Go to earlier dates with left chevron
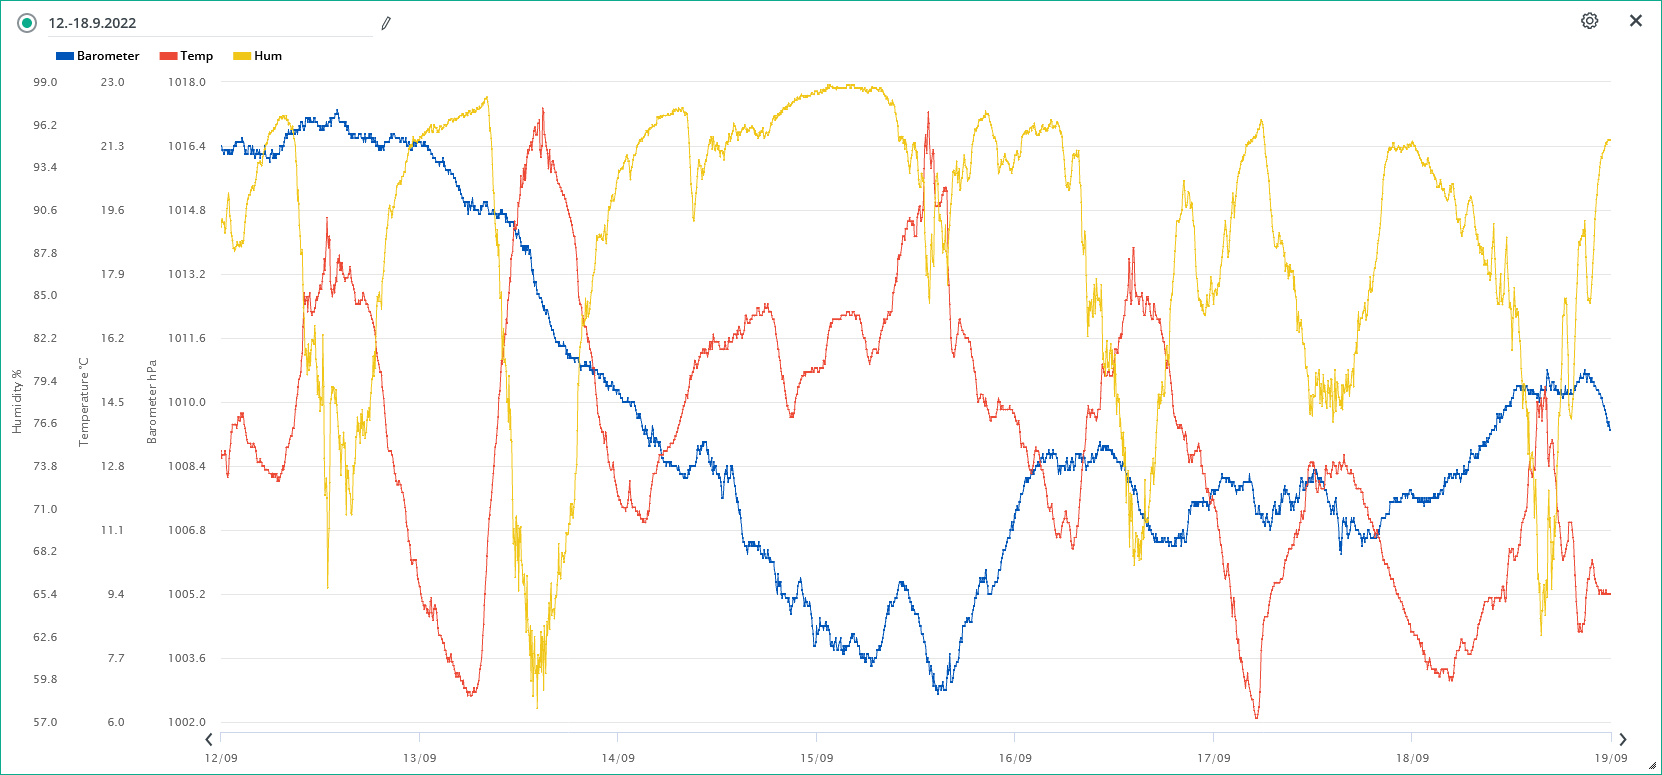This screenshot has height=775, width=1662. click(x=209, y=740)
